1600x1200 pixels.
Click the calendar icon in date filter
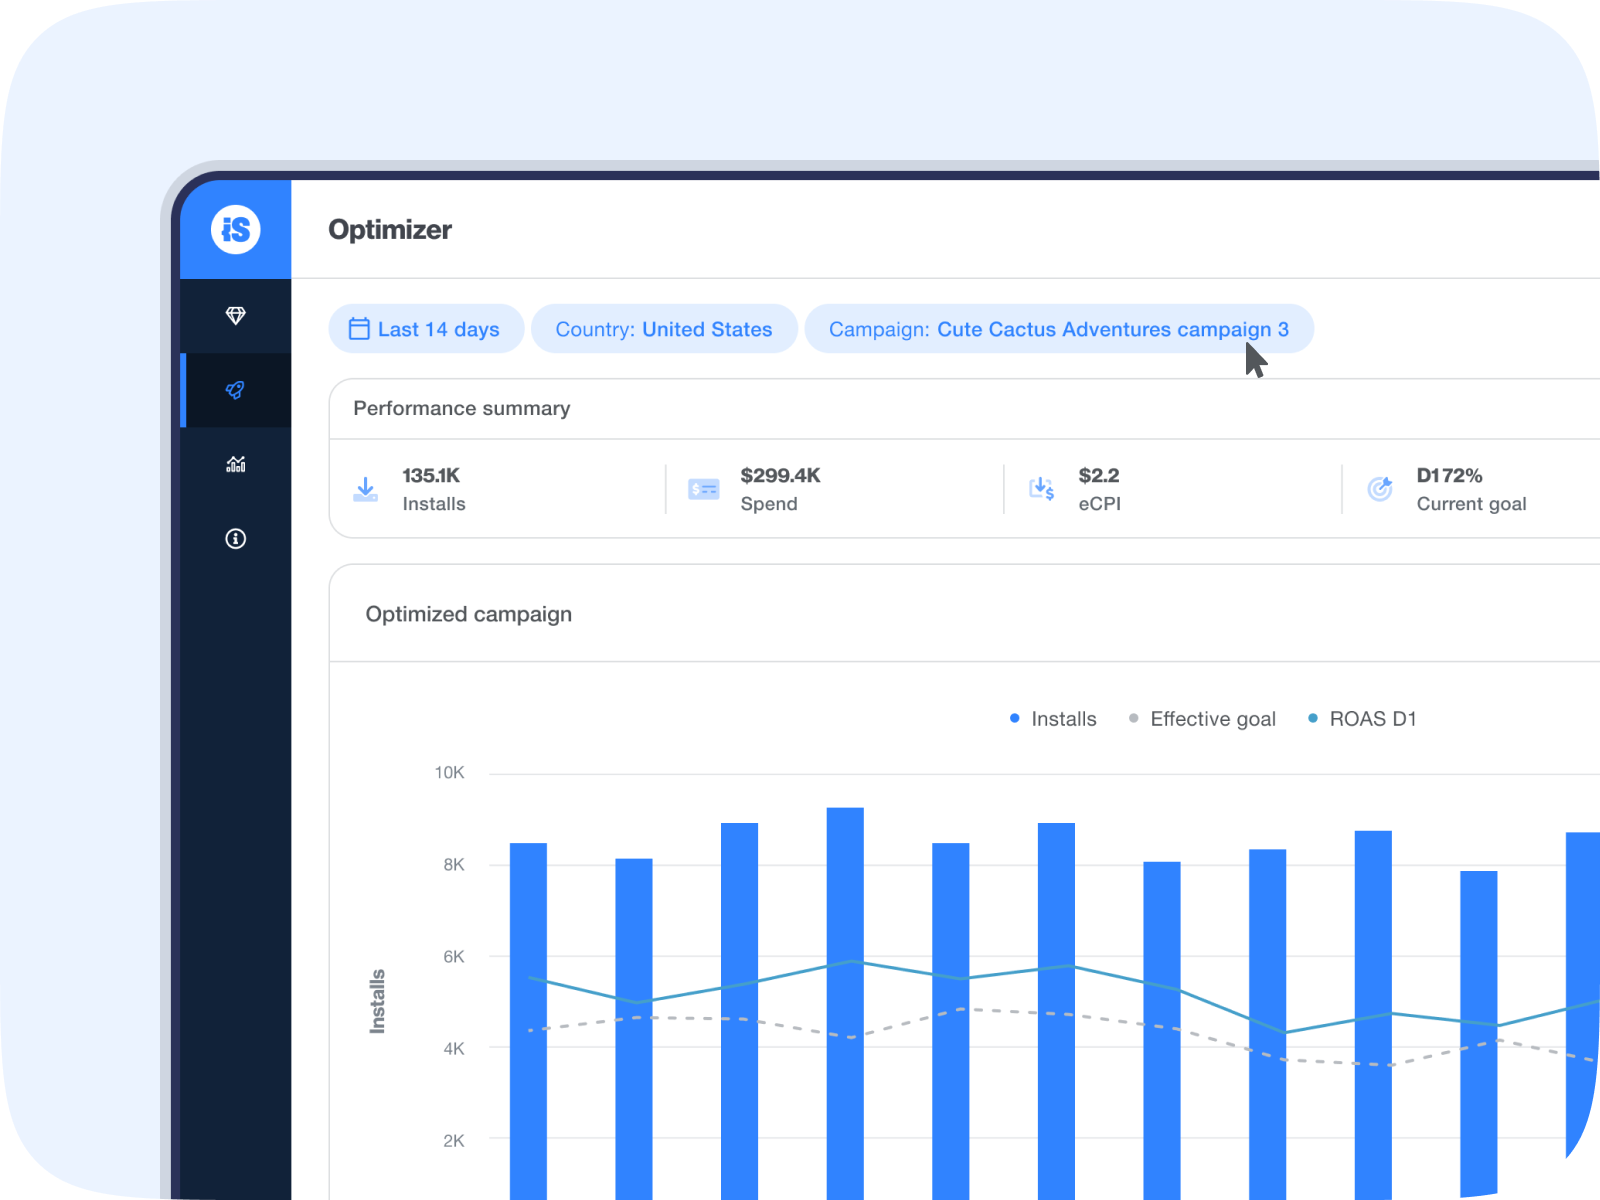(359, 329)
